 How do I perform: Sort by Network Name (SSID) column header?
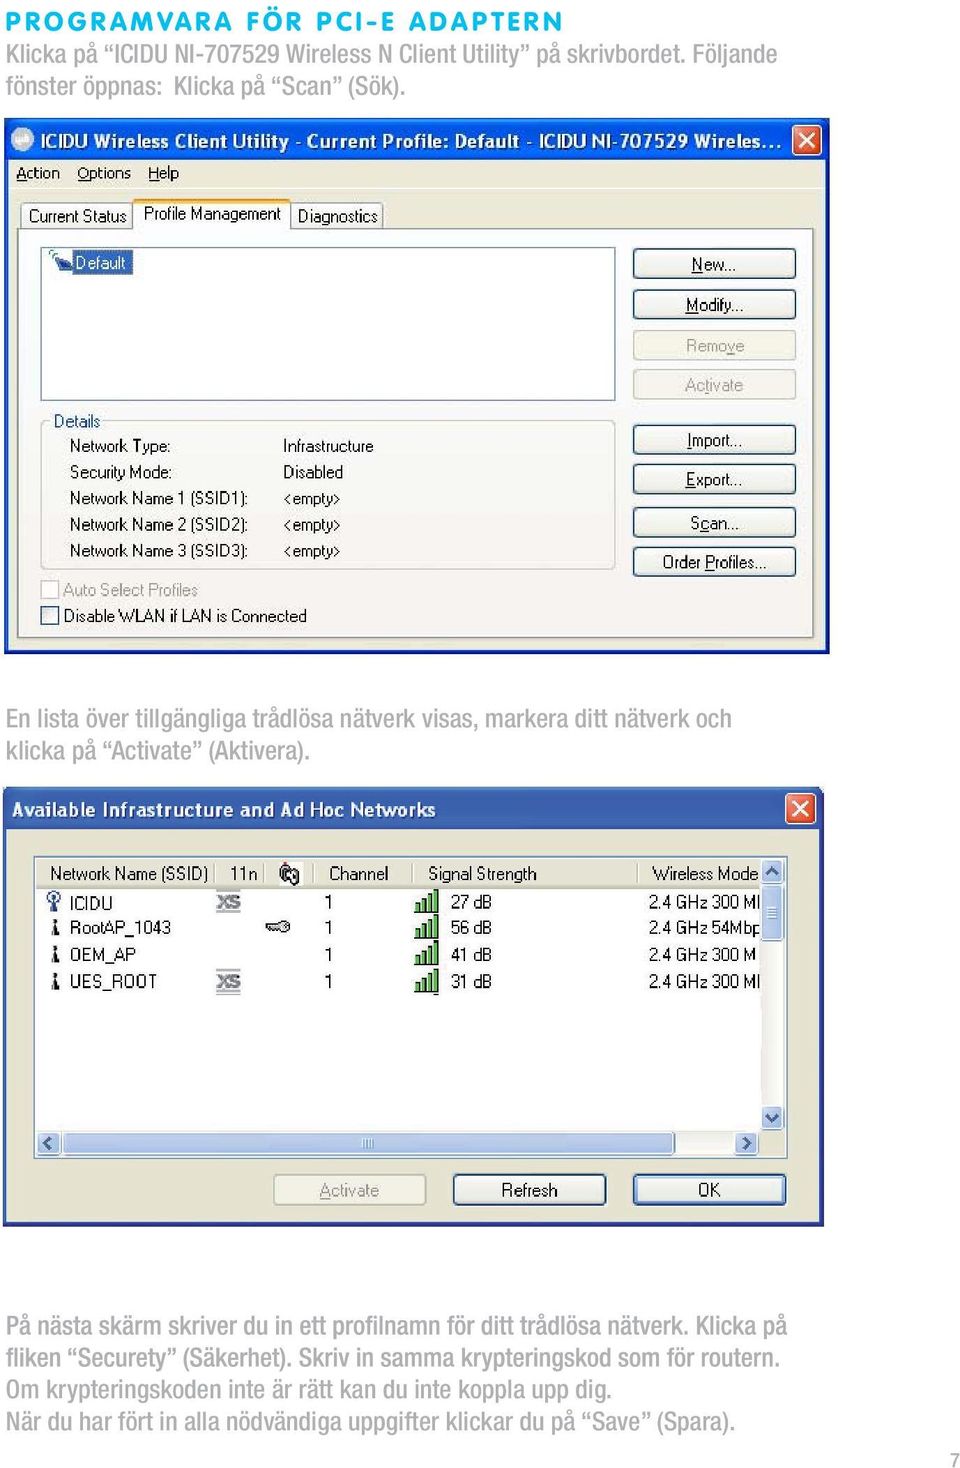point(128,874)
